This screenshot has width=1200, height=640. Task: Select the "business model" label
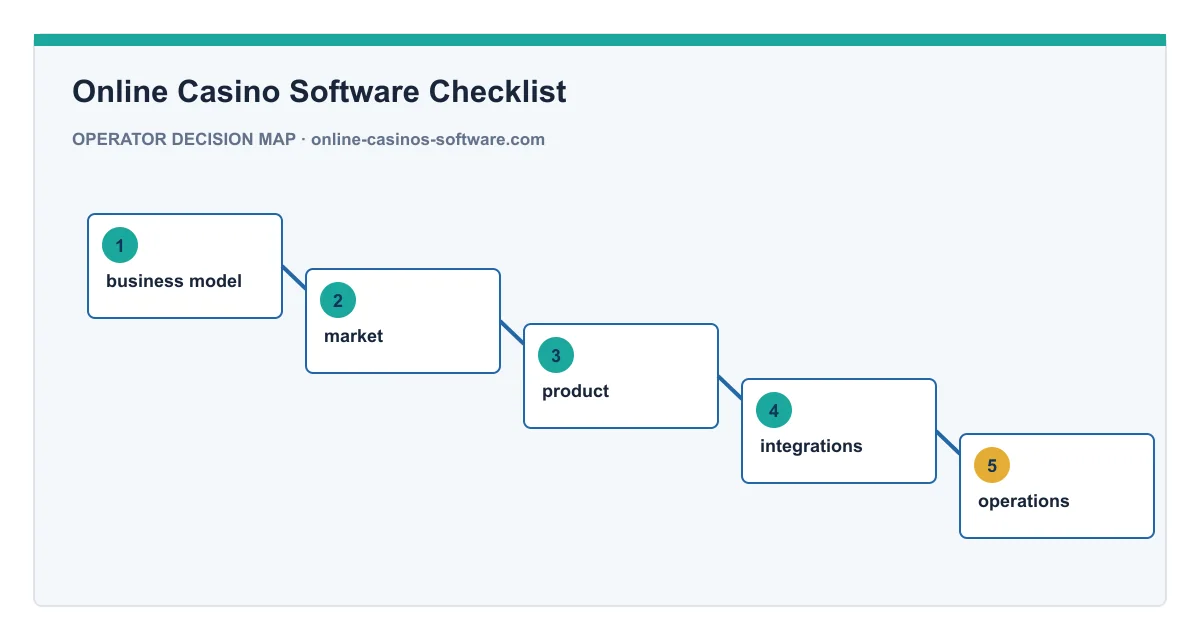pyautogui.click(x=174, y=281)
